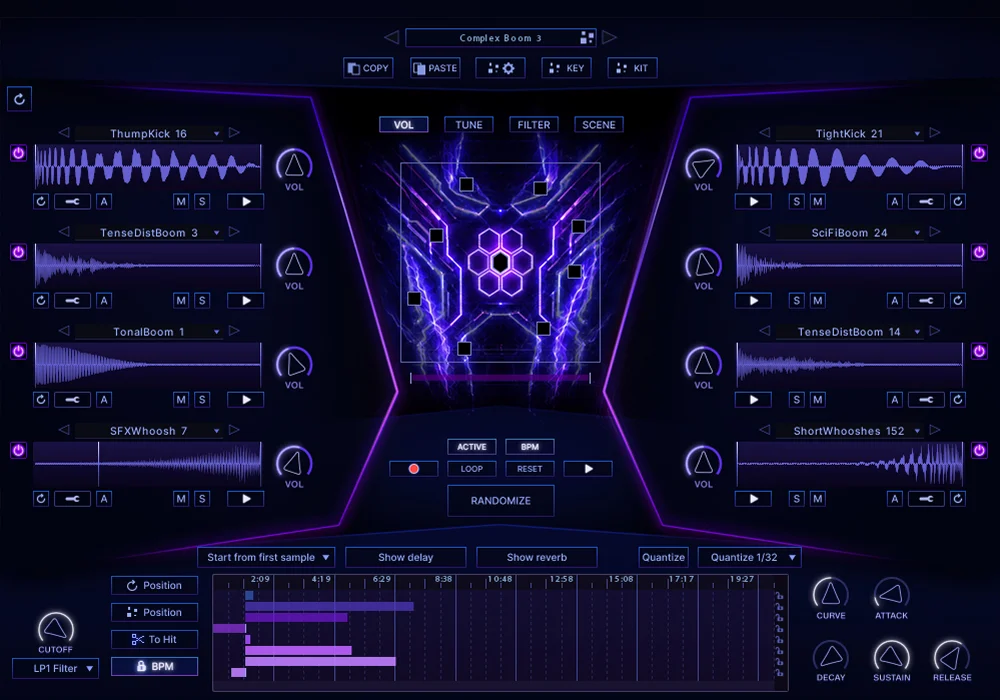Click the reload icon under ShortWhooshes 152
The height and width of the screenshot is (700, 1000).
[x=957, y=499]
